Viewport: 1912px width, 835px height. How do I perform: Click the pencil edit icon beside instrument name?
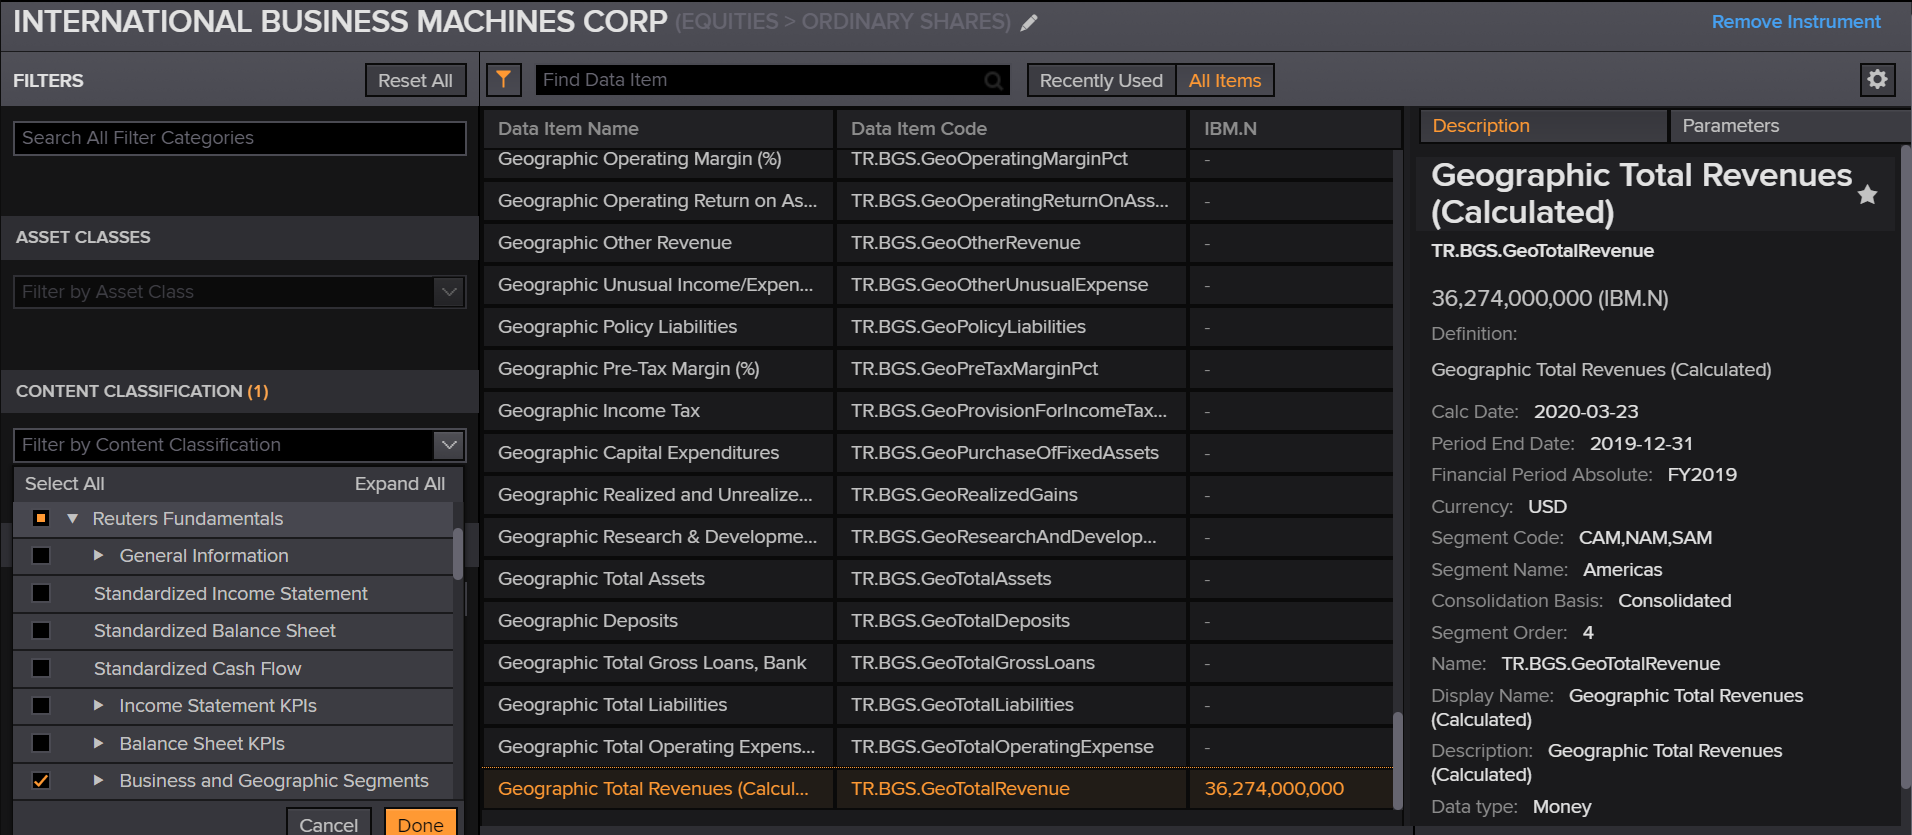click(x=1029, y=22)
